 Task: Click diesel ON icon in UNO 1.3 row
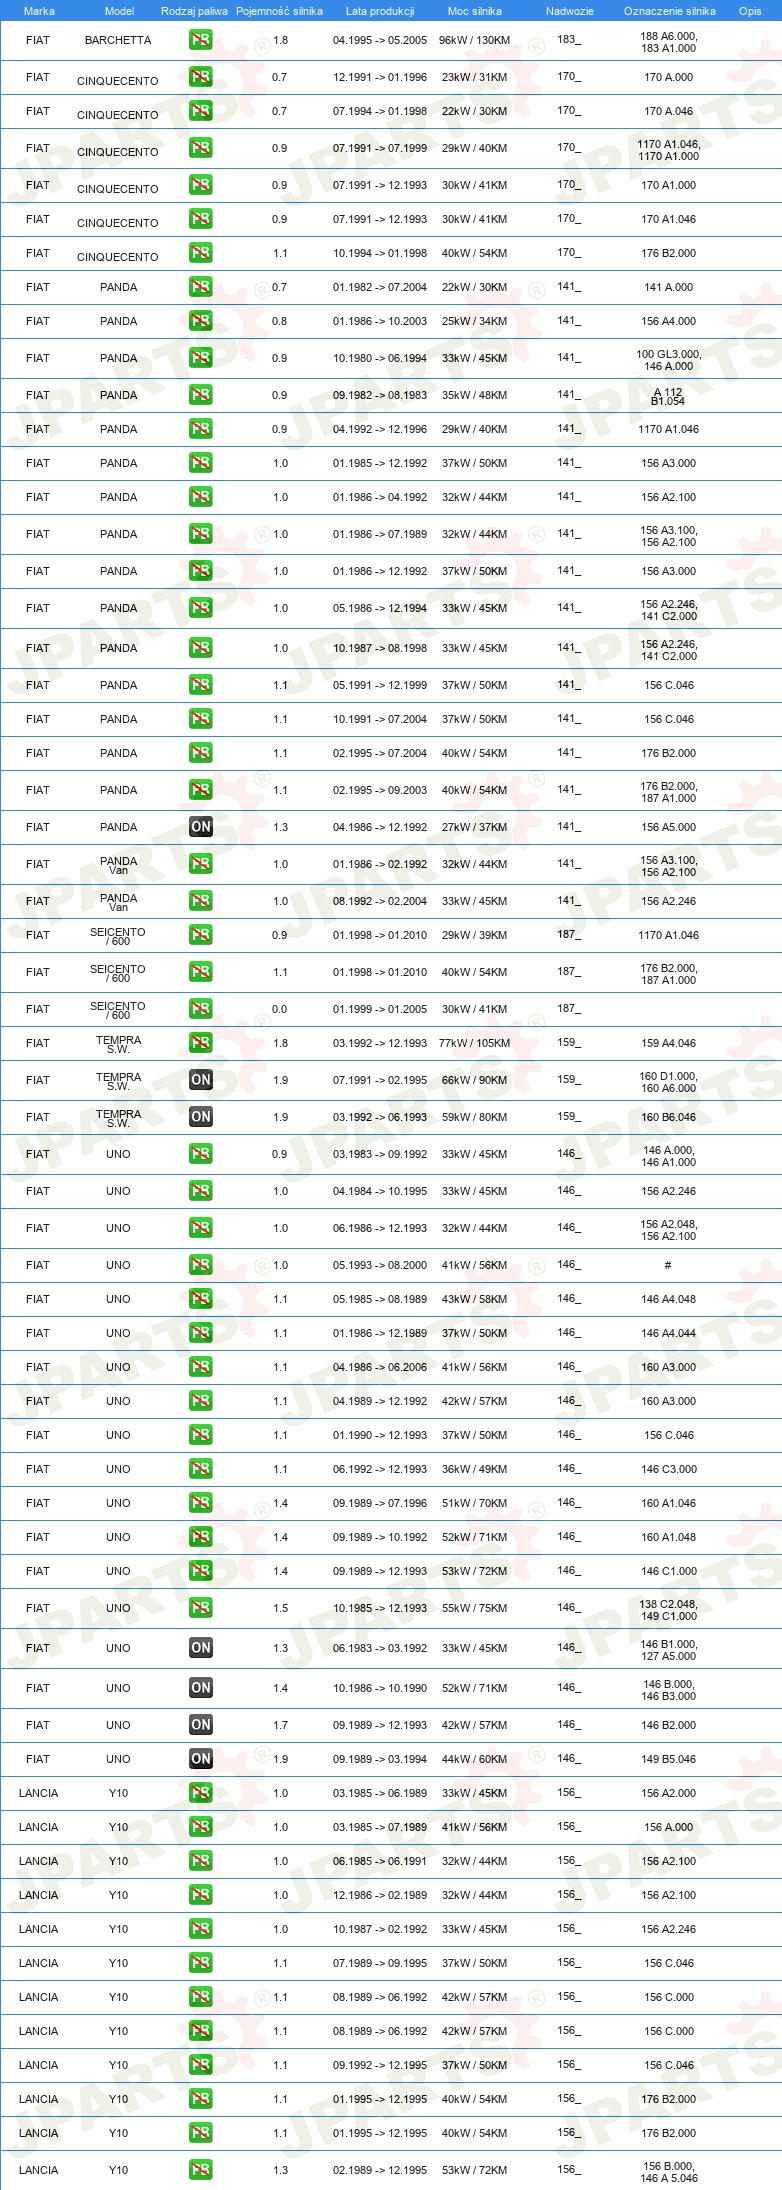tap(200, 1648)
